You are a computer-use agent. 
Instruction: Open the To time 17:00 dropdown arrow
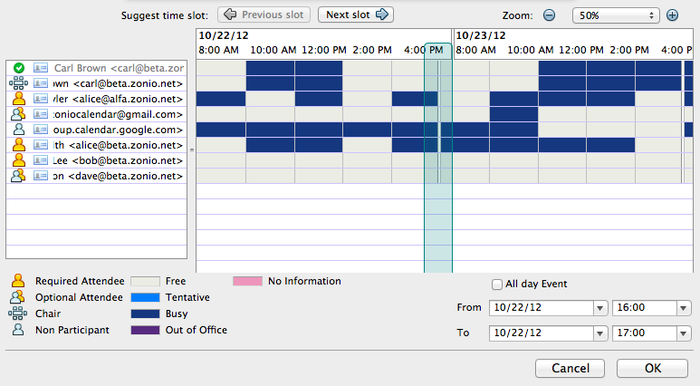[683, 333]
